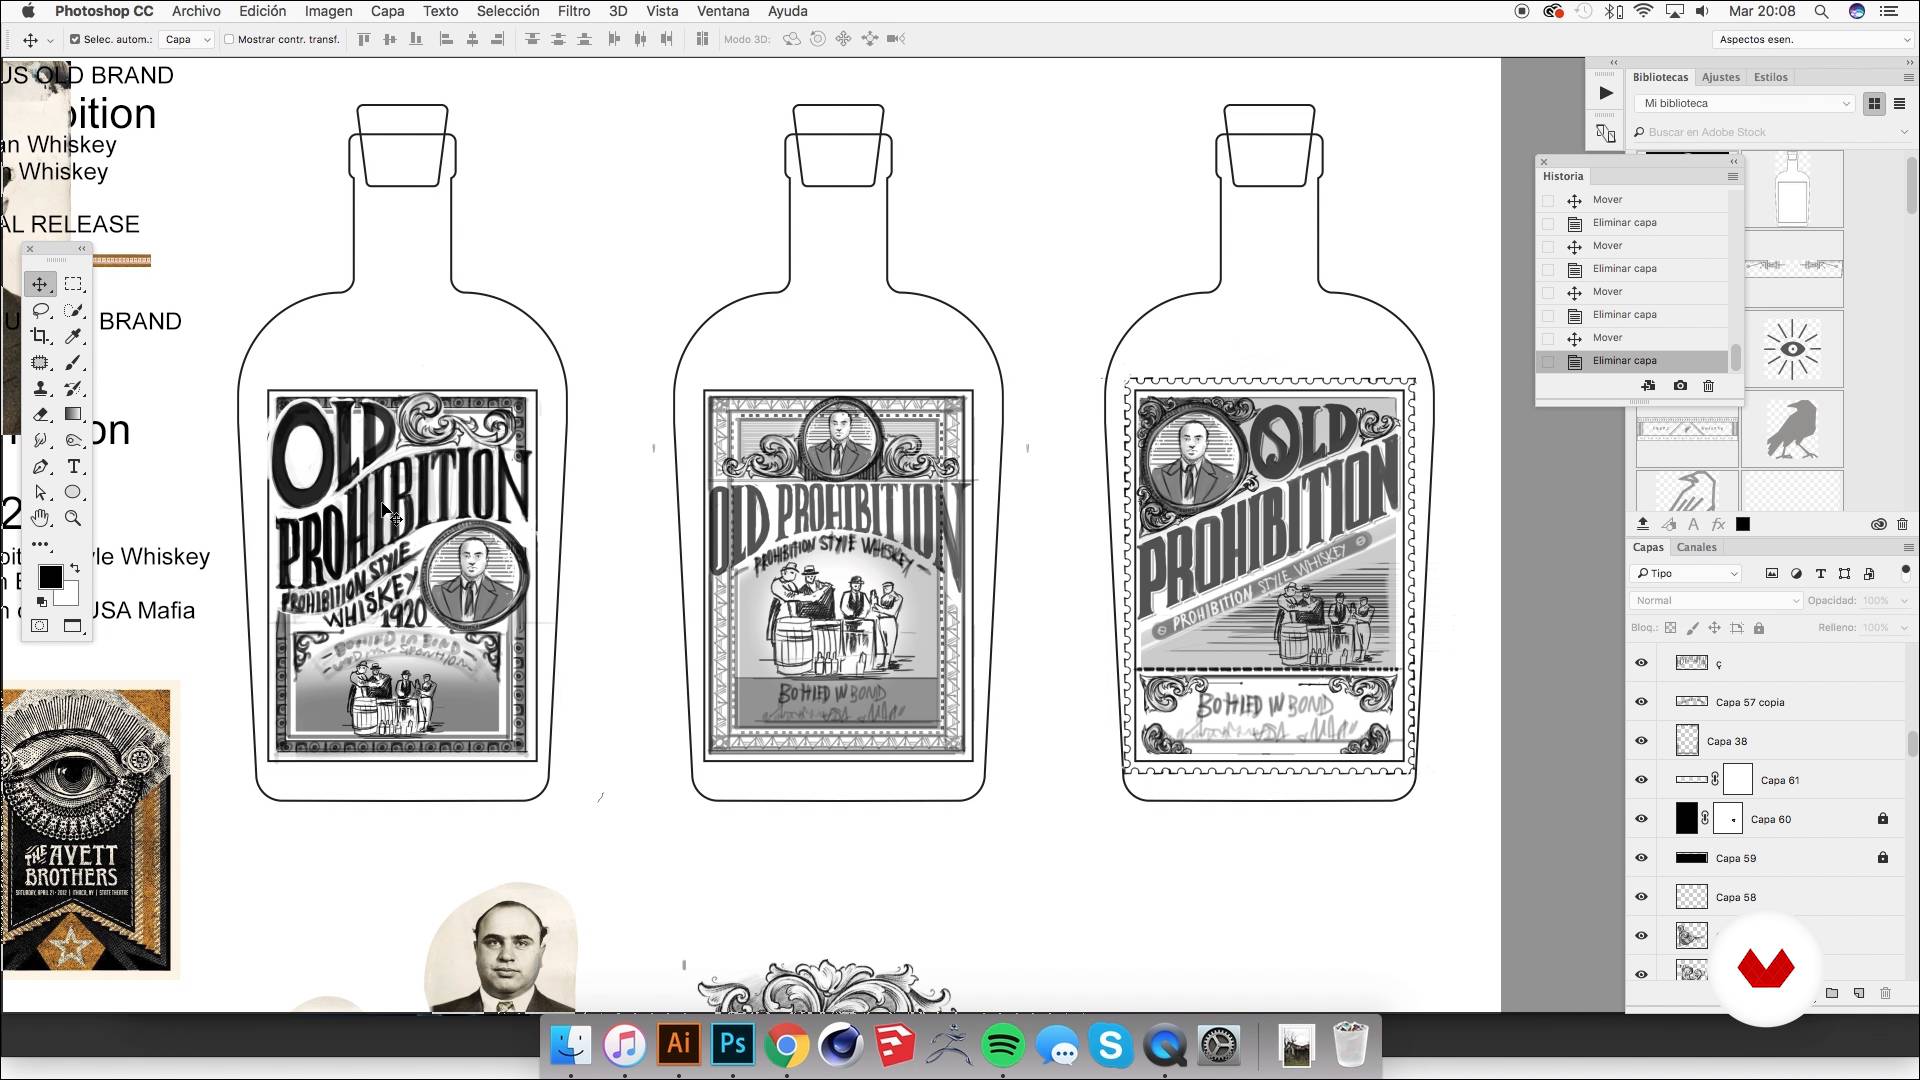Screen dimensions: 1920x1080
Task: Select last Eliminar capa history state
Action: 1633,361
